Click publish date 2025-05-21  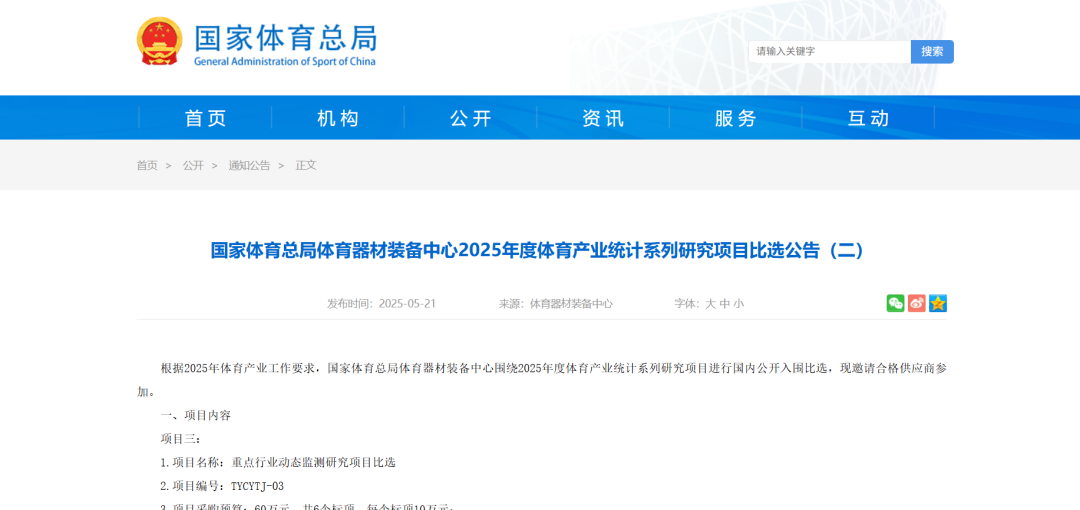click(x=407, y=304)
